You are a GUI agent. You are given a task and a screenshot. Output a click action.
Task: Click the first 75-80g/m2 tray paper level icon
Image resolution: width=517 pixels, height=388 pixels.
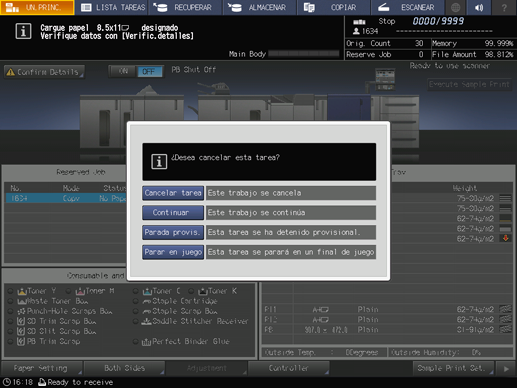tap(505, 198)
